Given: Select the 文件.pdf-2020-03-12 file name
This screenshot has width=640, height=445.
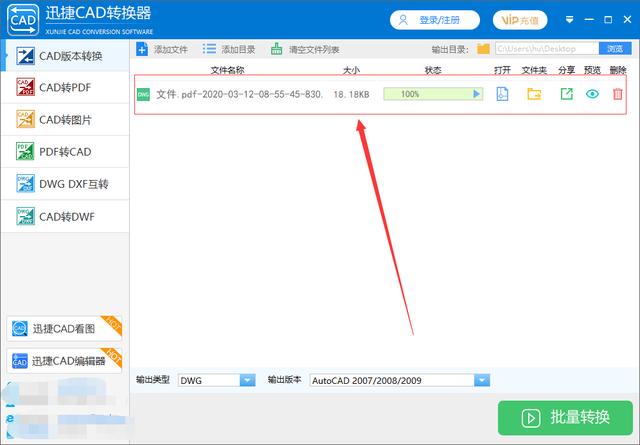Looking at the screenshot, I should 239,94.
